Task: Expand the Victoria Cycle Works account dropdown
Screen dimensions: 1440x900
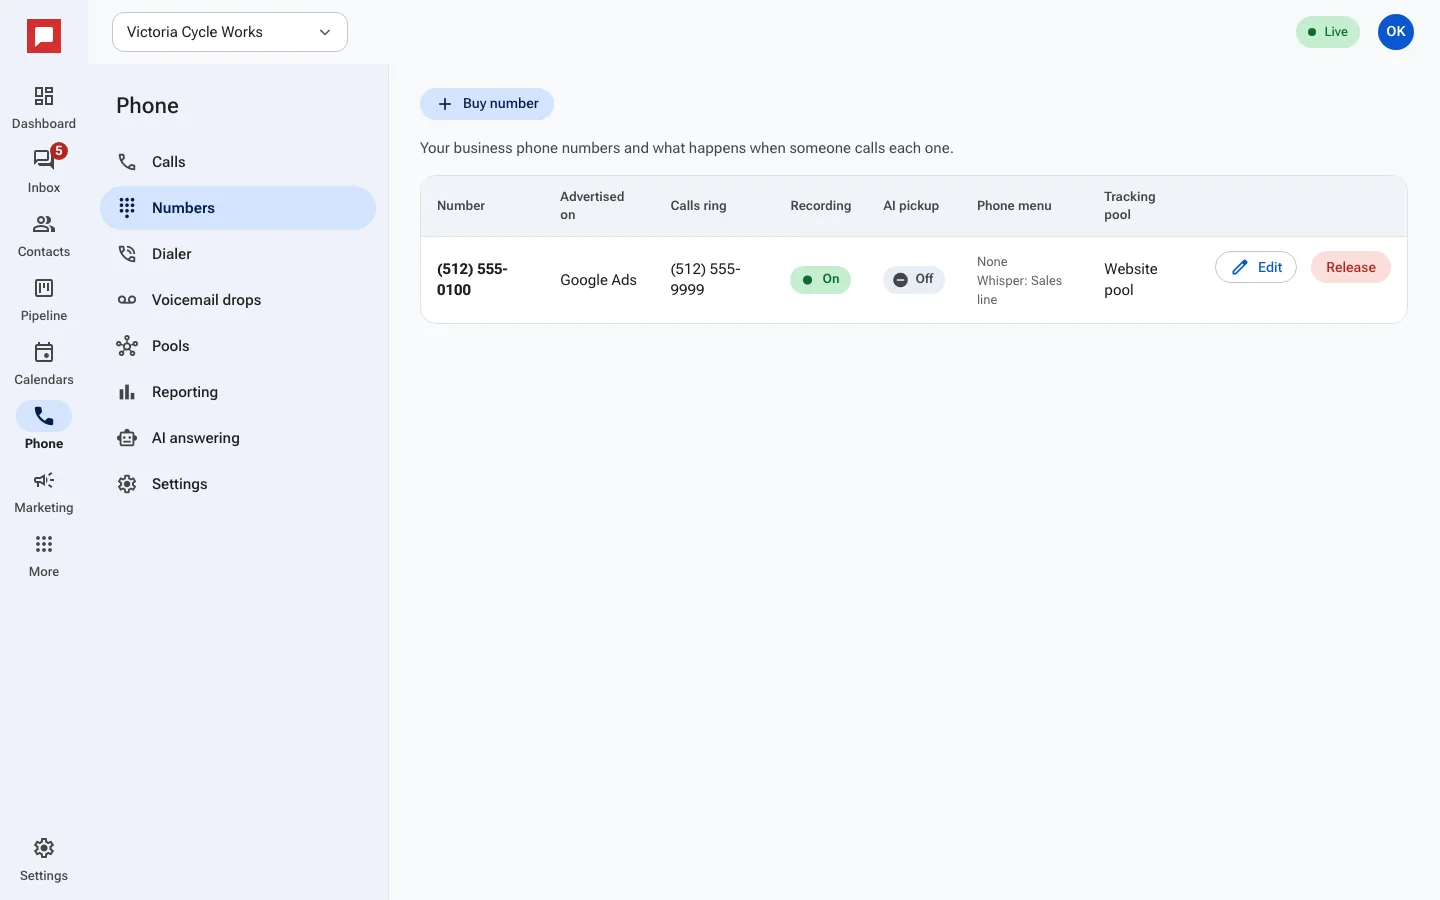Action: coord(230,32)
